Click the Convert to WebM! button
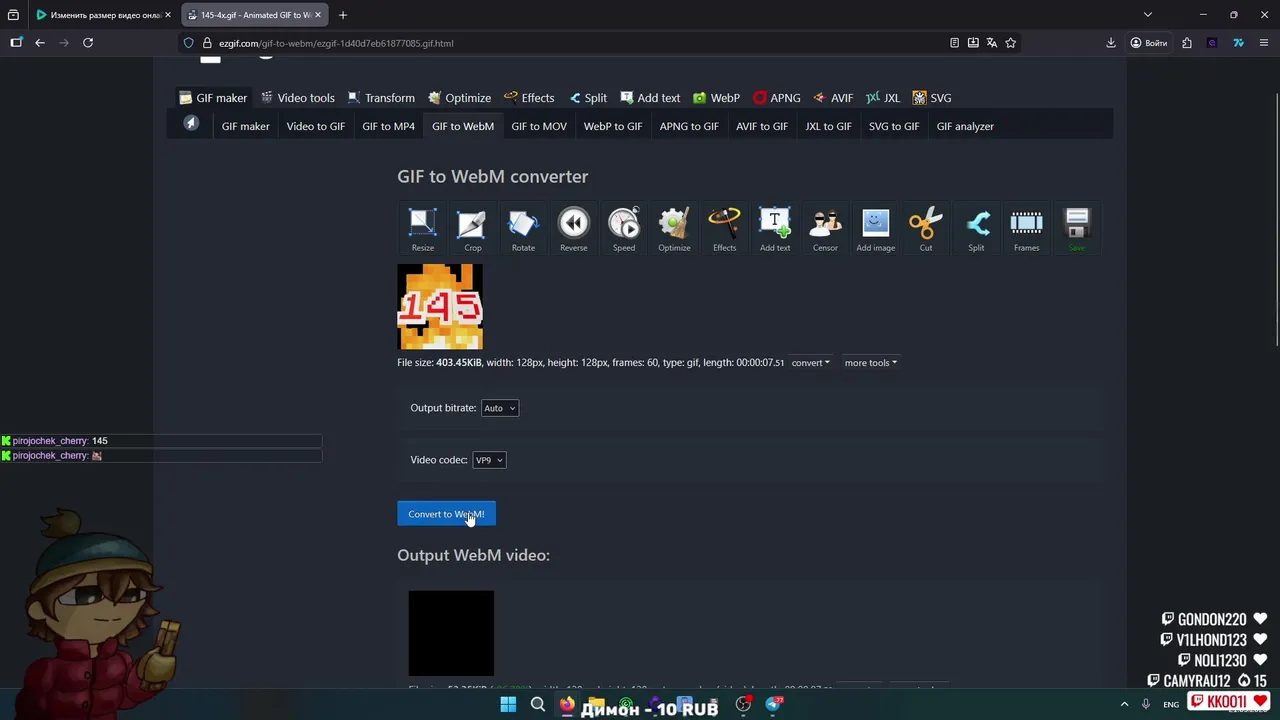The height and width of the screenshot is (720, 1280). 446,514
